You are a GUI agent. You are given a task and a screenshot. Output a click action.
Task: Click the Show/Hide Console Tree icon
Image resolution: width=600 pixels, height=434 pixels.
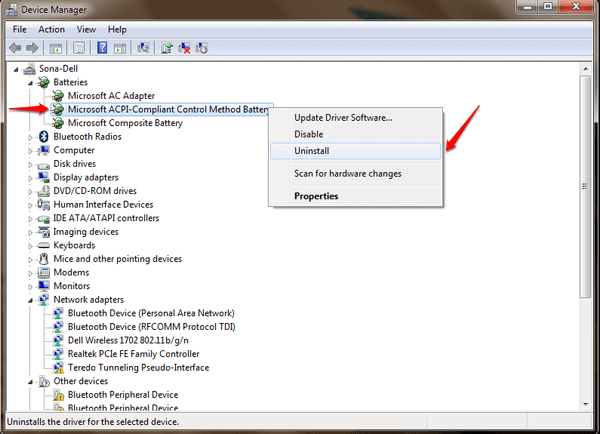(x=56, y=48)
